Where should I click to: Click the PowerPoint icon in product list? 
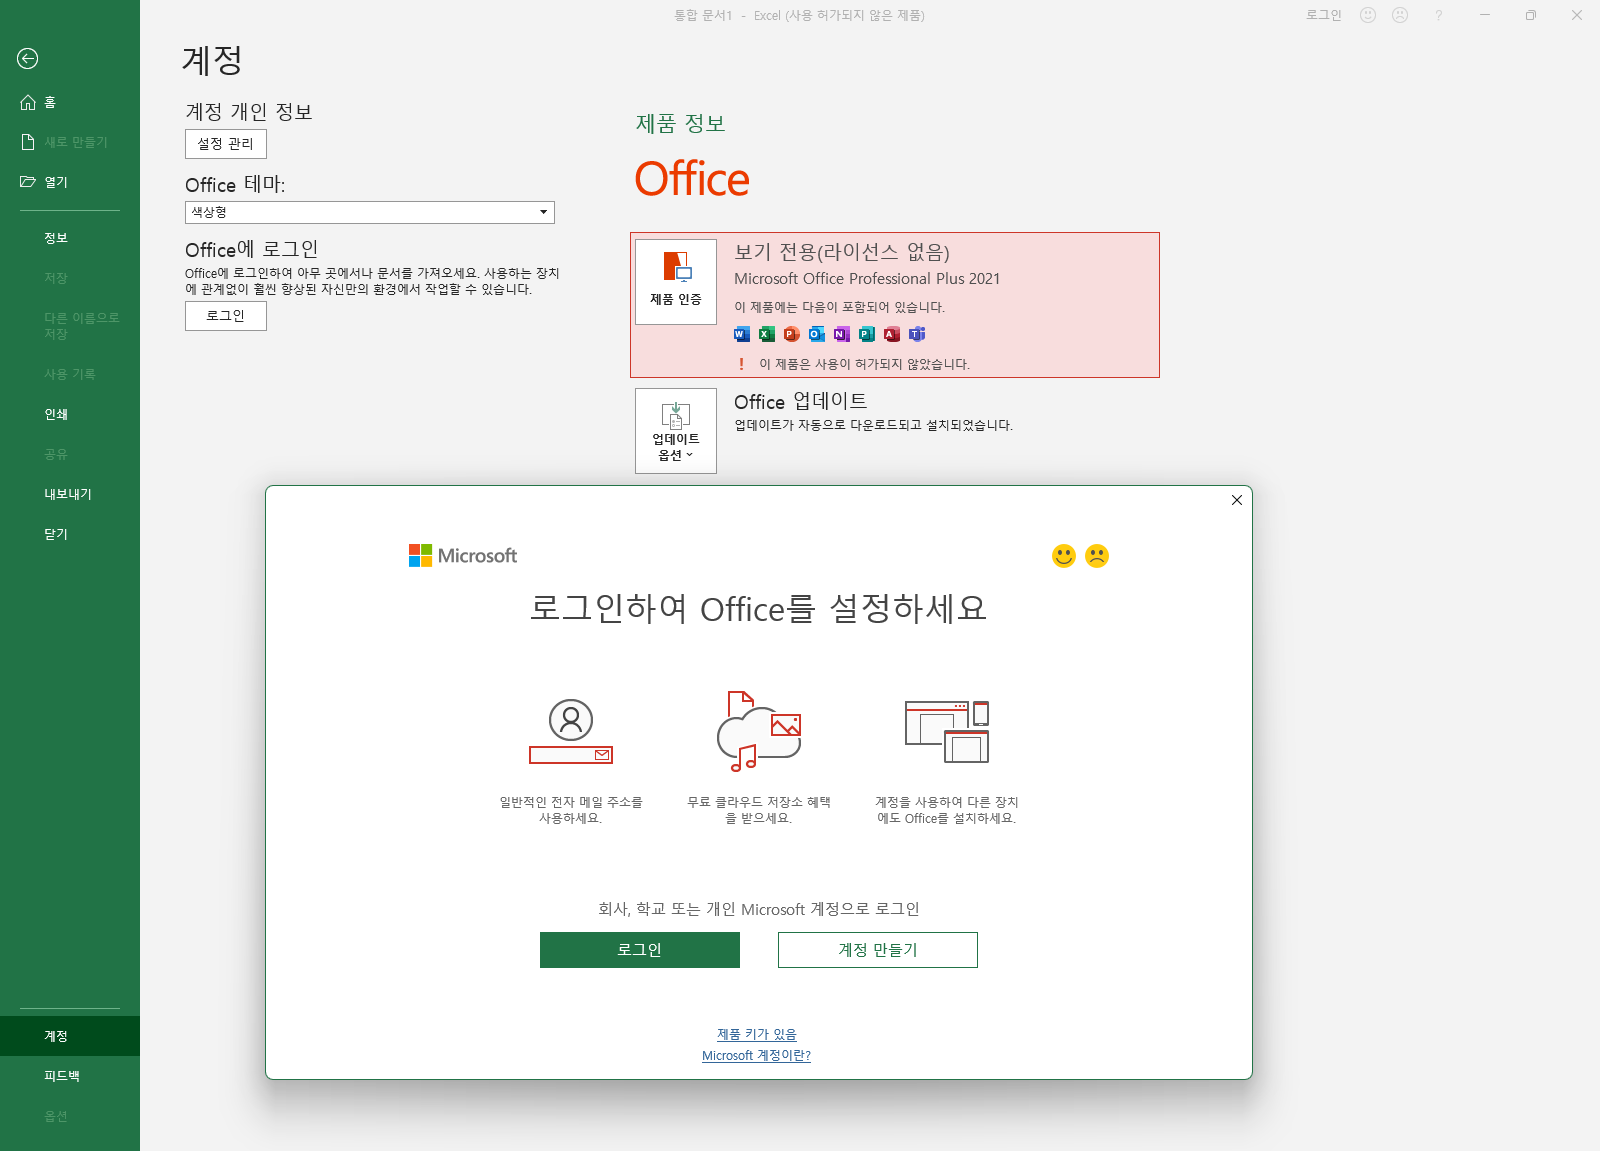coord(792,334)
